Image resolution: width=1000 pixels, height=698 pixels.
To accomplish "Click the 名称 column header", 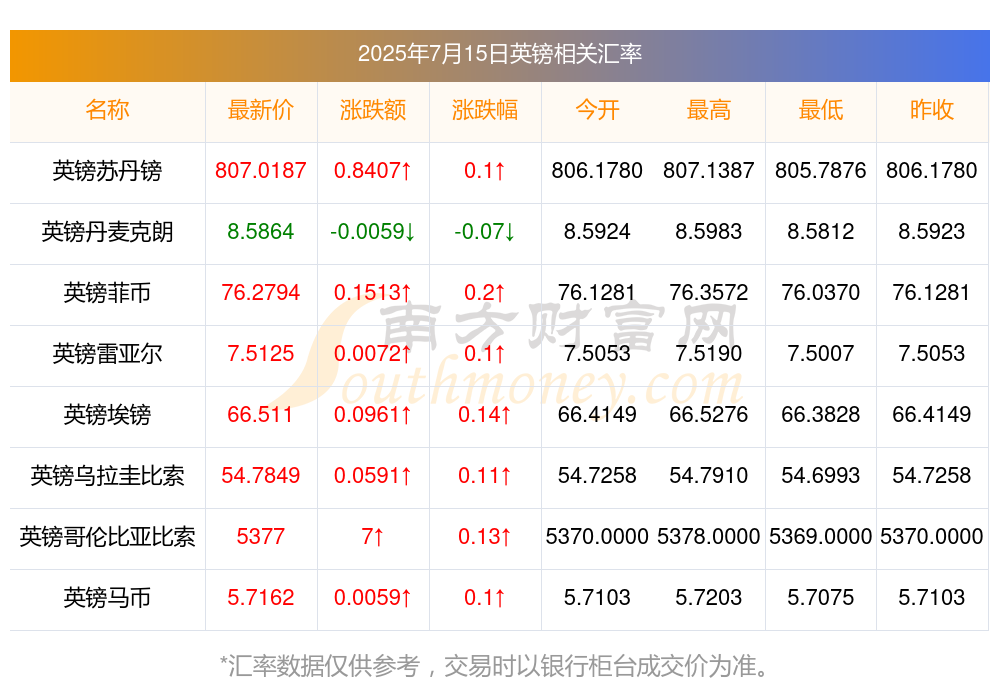I will [x=107, y=110].
